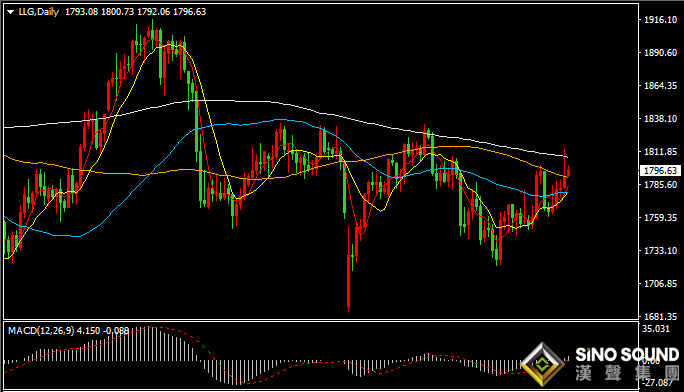Expand the chart menu triangle beside LLG,Daily

pos(10,12)
